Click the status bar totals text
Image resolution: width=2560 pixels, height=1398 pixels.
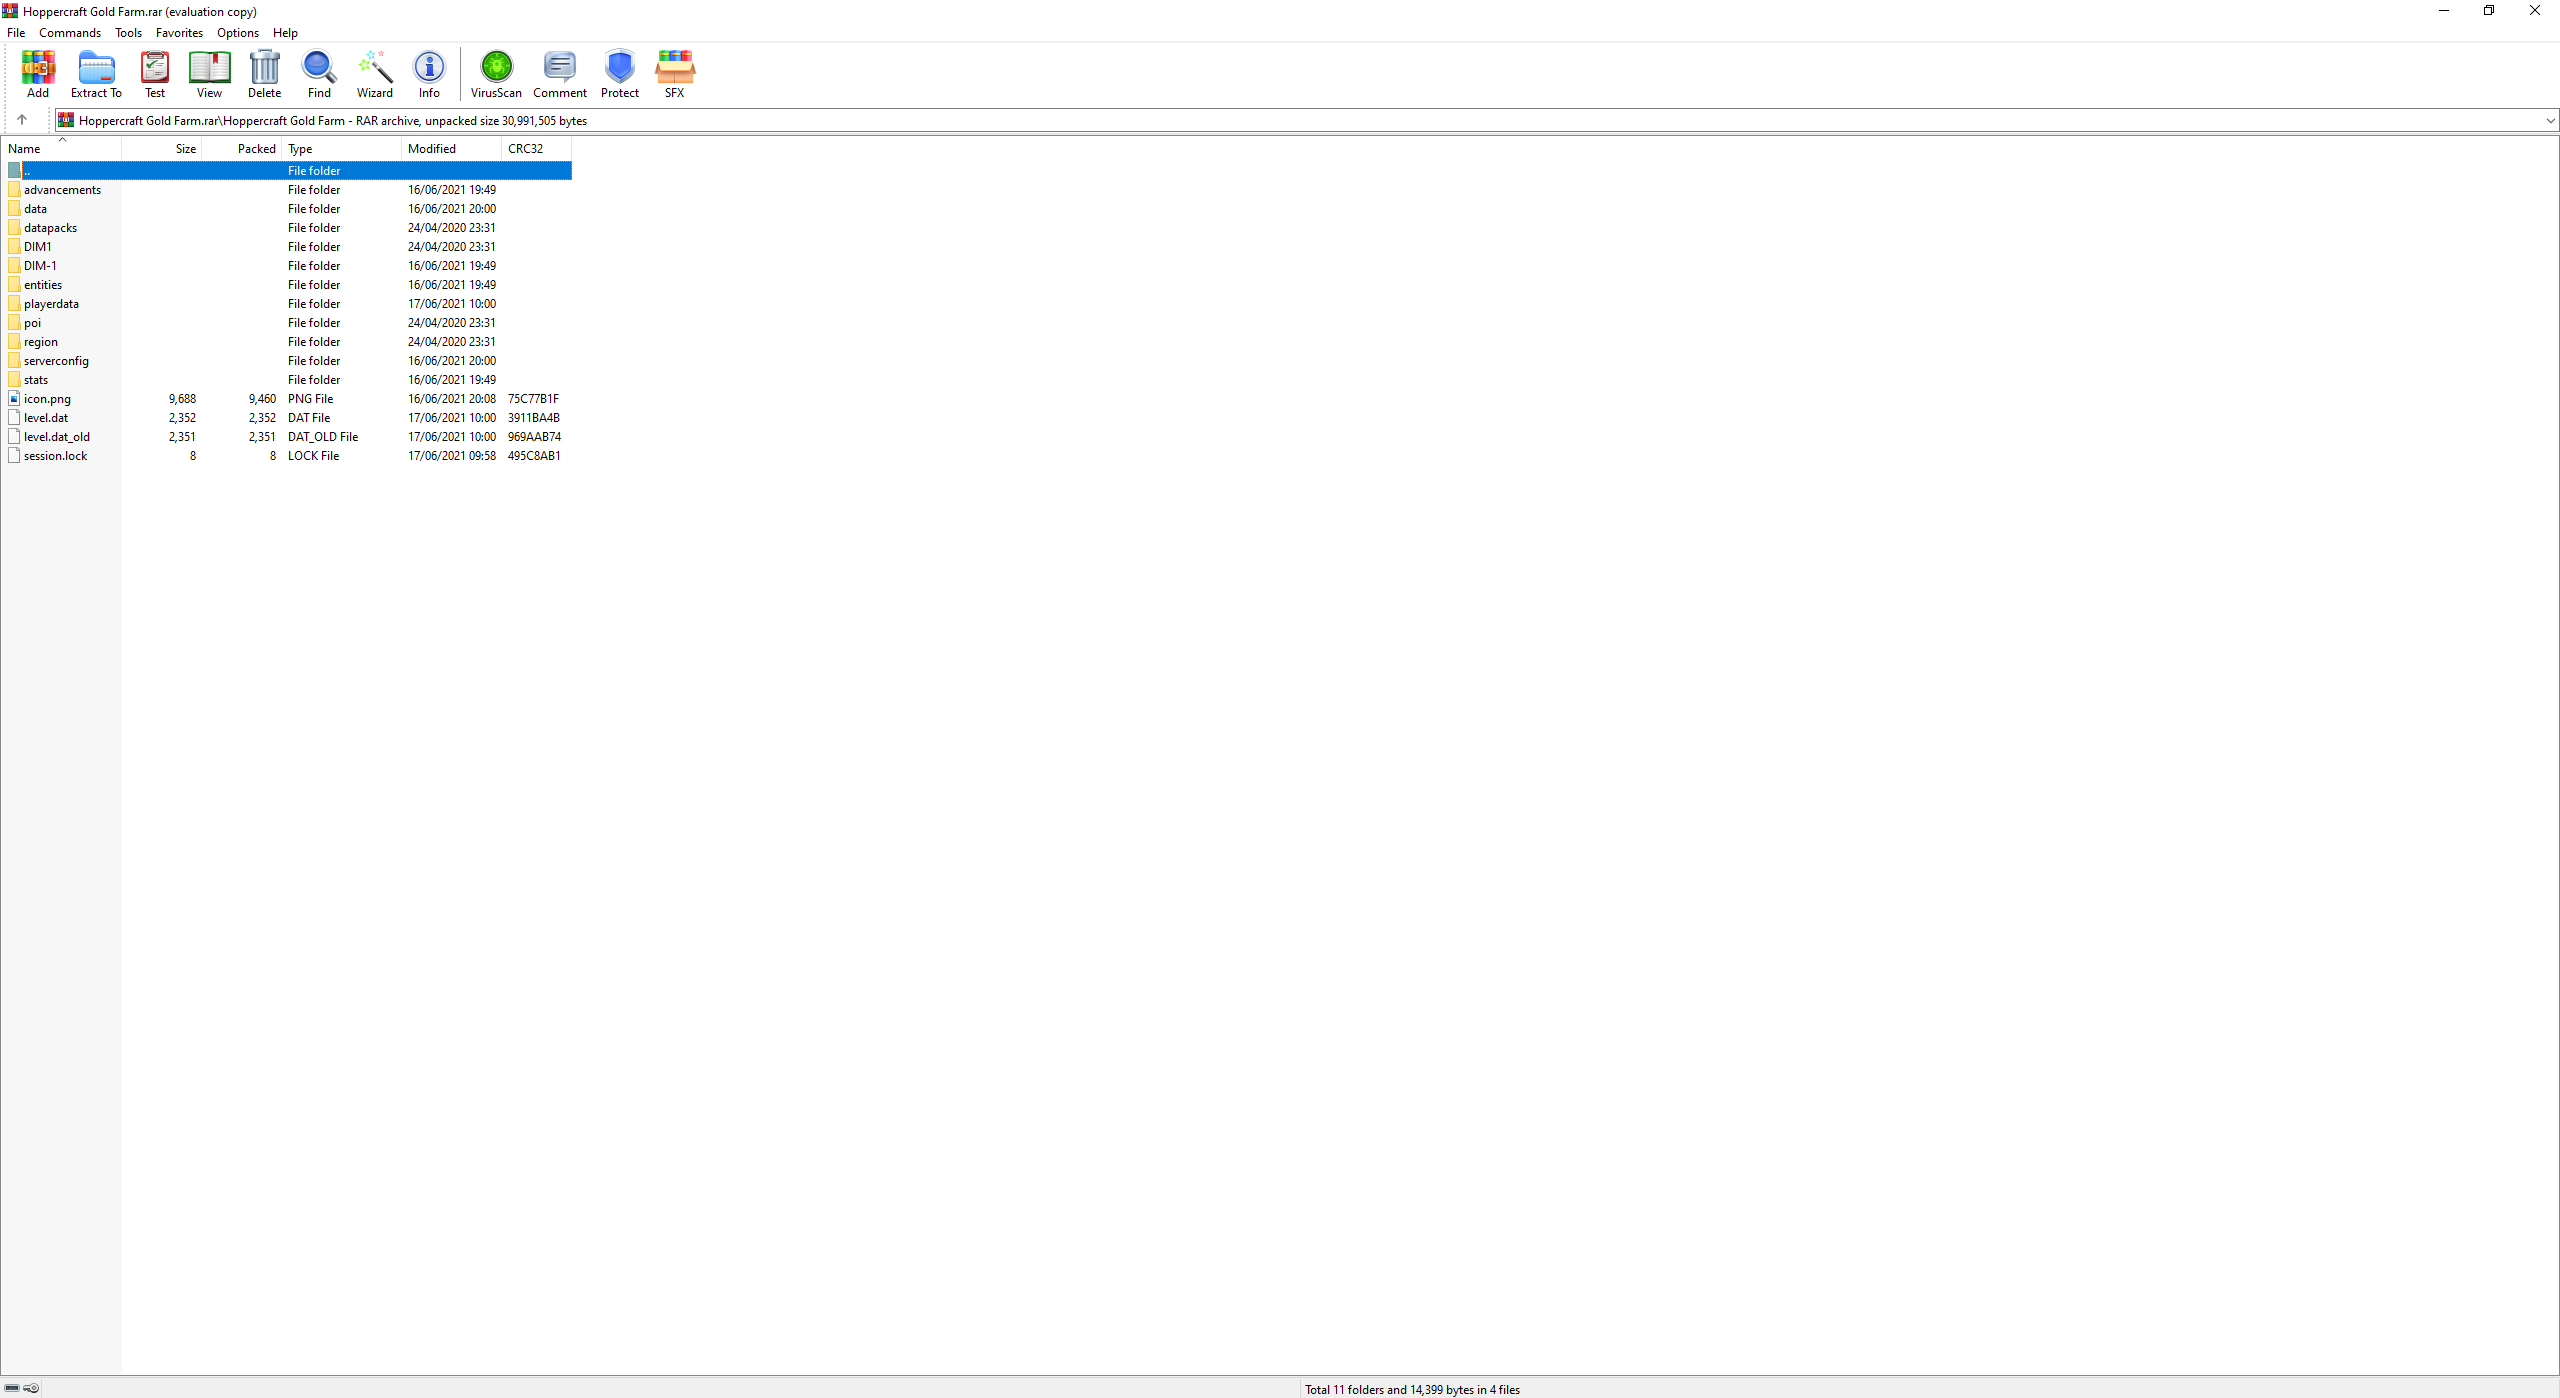coord(1412,1389)
